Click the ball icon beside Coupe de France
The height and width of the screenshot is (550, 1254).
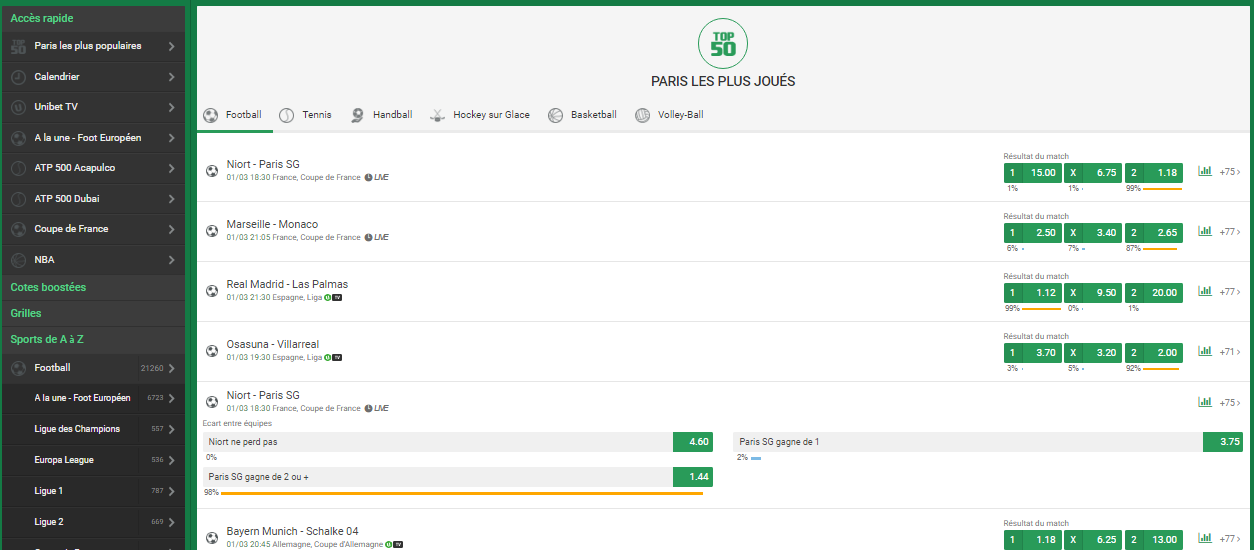tap(18, 229)
